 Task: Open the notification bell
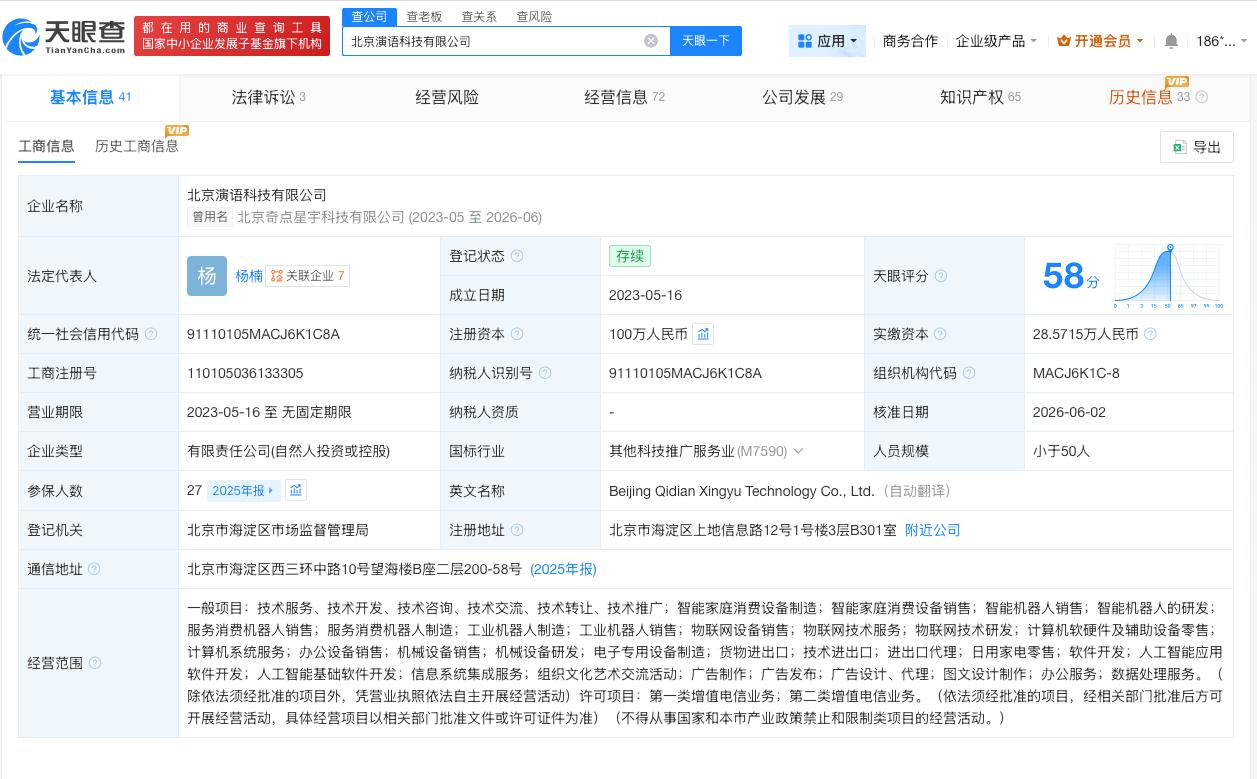(x=1171, y=41)
